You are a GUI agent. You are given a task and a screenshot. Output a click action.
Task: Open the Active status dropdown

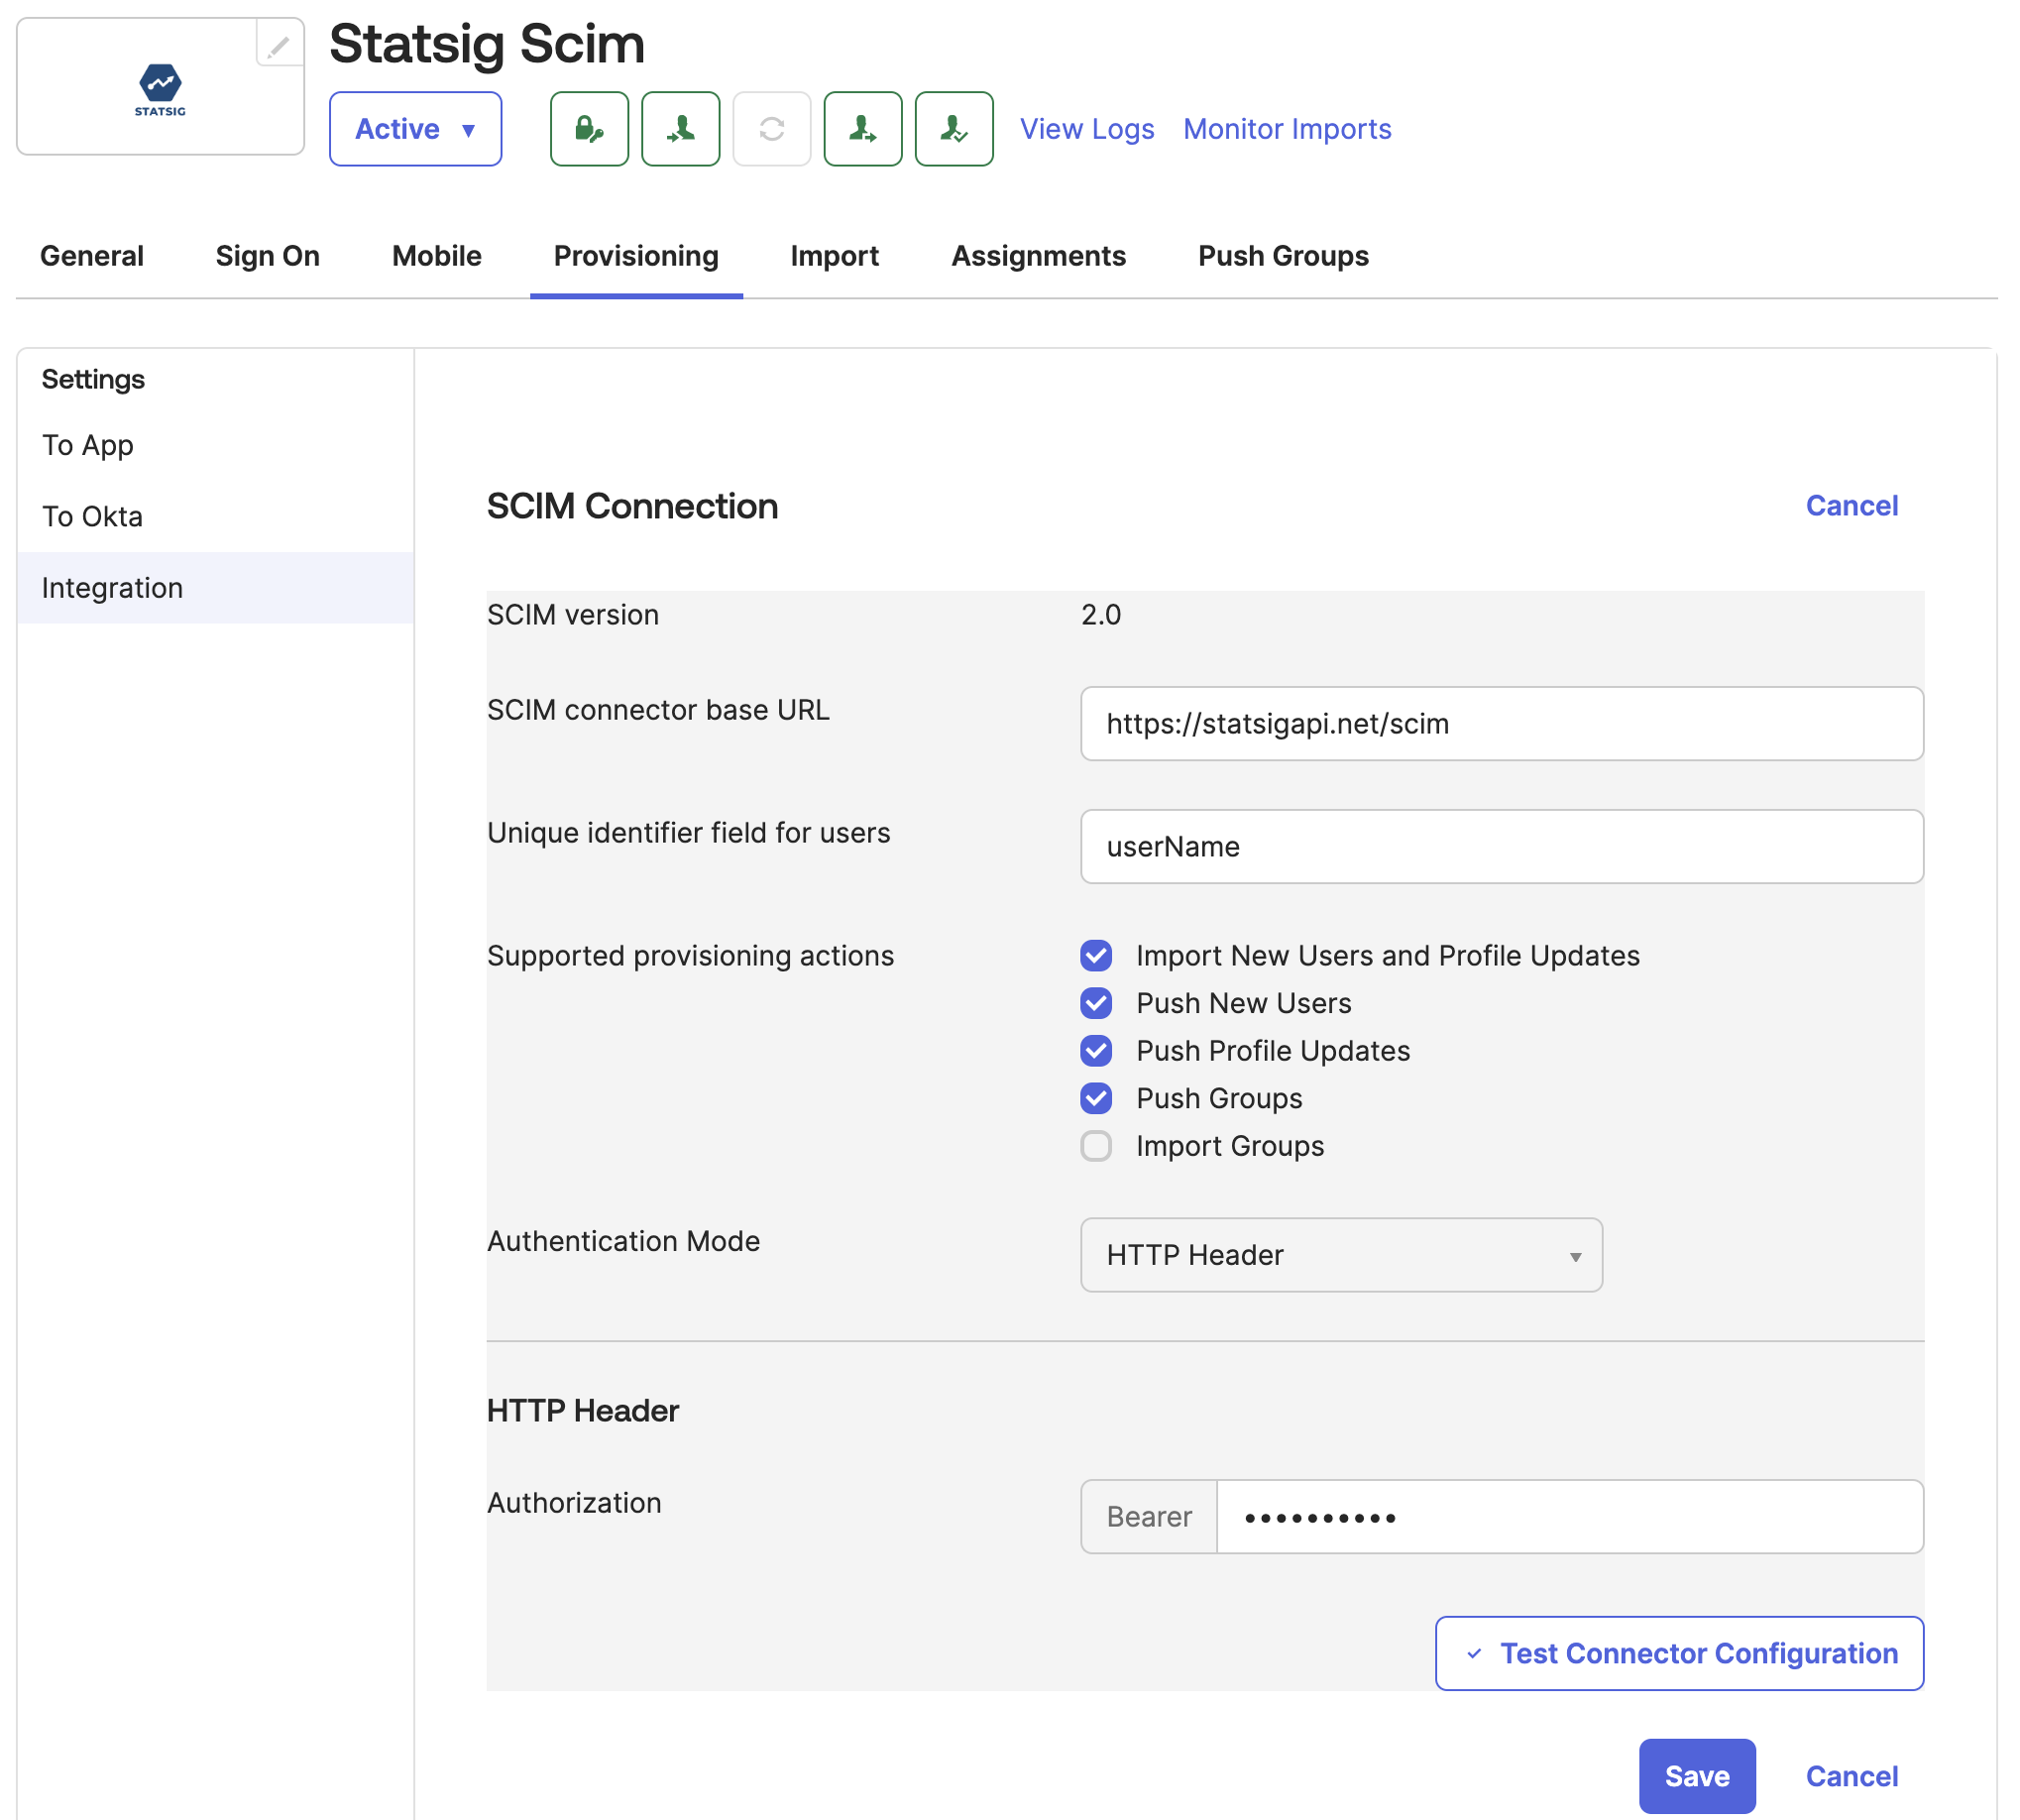click(415, 129)
